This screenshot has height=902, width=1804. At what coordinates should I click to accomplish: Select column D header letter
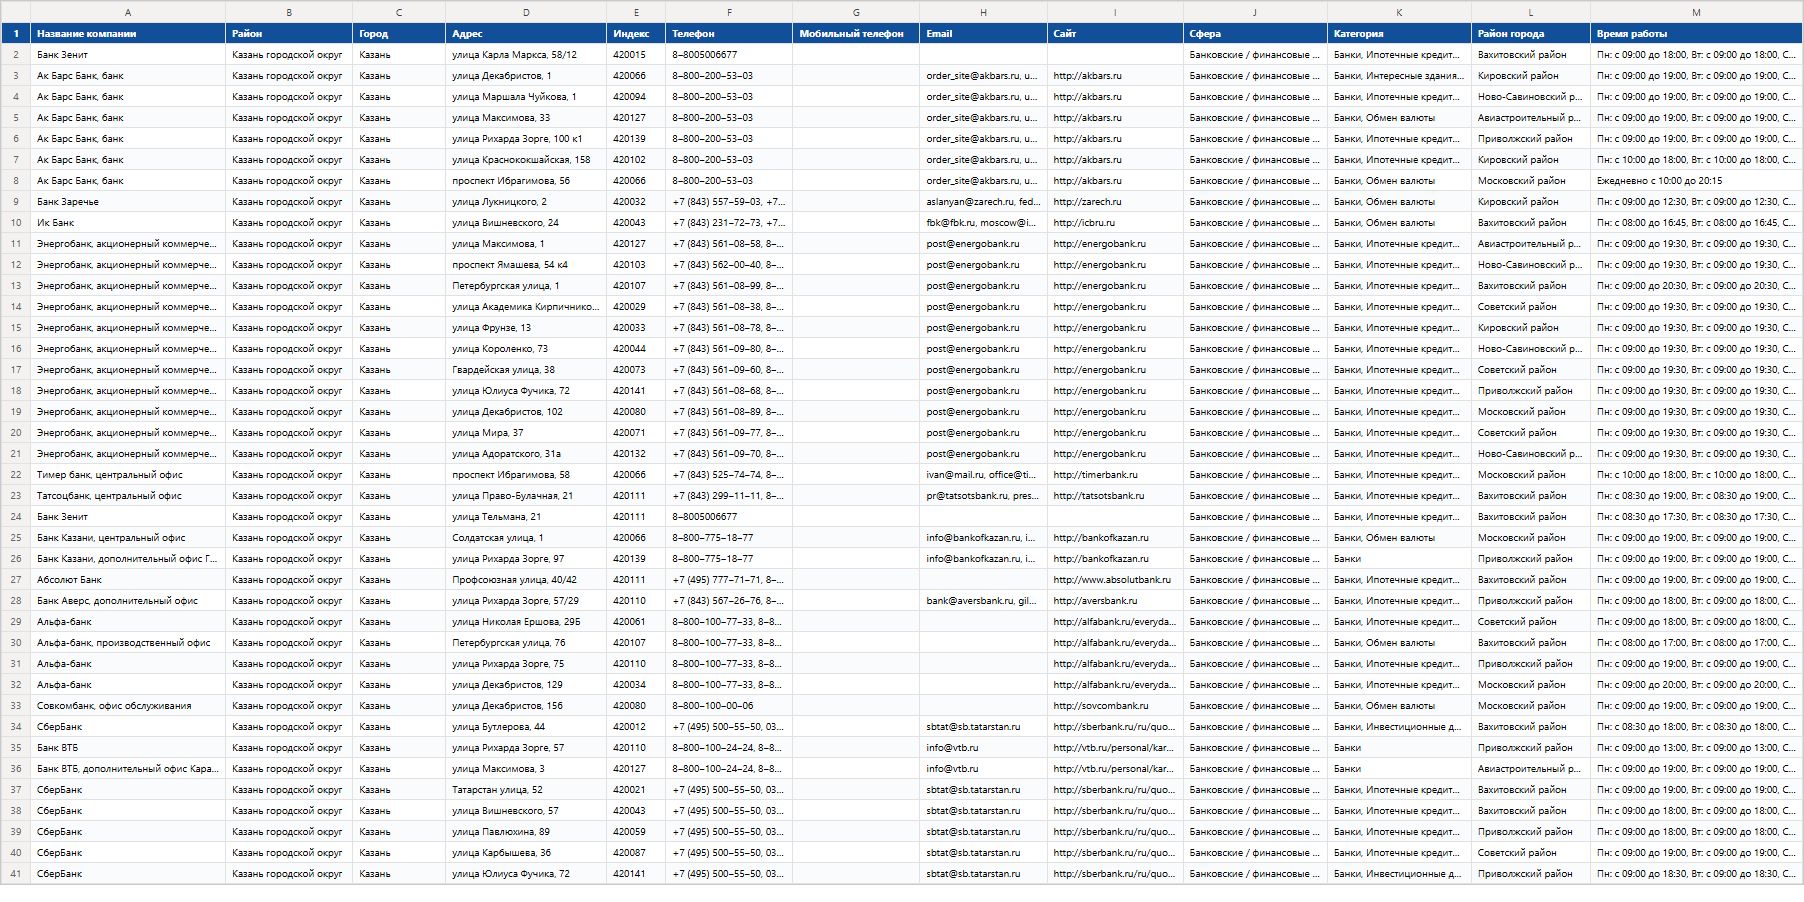526,12
